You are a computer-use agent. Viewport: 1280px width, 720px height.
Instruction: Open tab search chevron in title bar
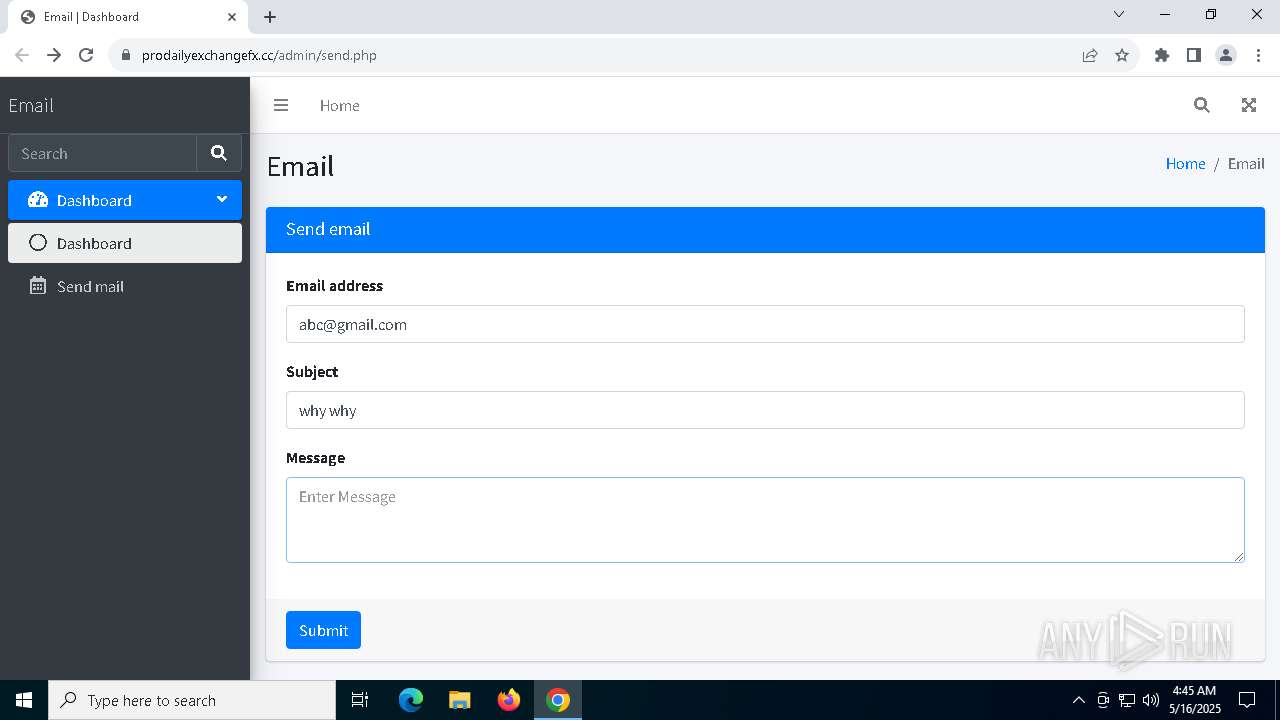[x=1119, y=14]
